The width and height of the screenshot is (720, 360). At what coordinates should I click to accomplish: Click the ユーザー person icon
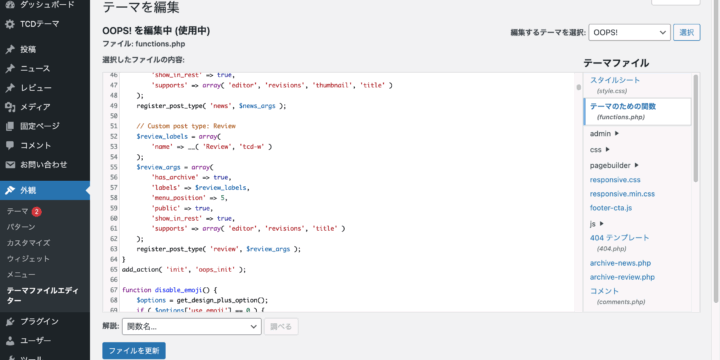[x=10, y=341]
